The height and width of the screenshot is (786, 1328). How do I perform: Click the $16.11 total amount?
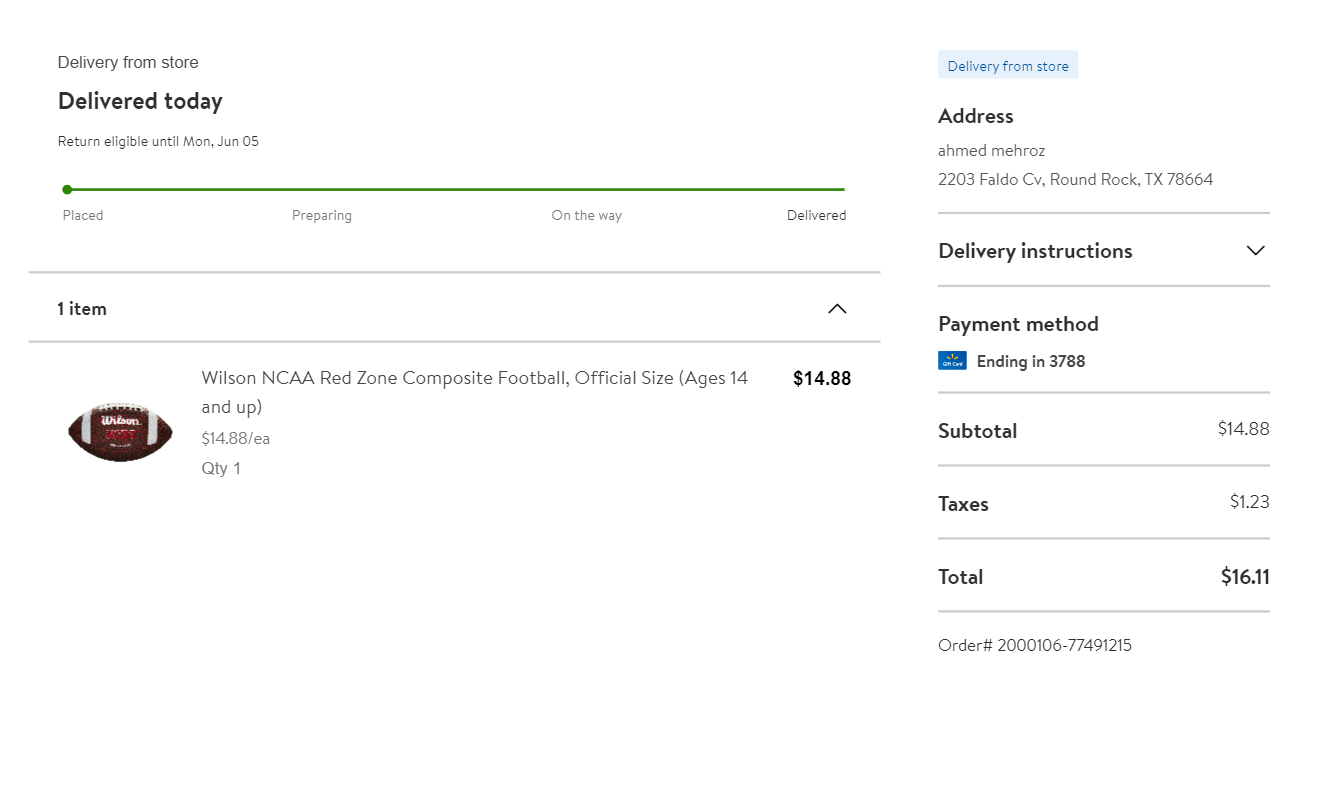1245,577
